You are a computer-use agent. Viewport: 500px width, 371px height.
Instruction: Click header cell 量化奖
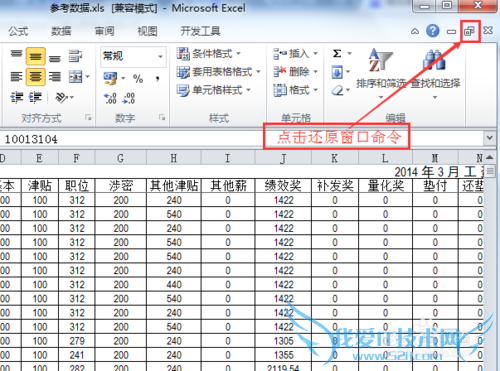click(385, 186)
